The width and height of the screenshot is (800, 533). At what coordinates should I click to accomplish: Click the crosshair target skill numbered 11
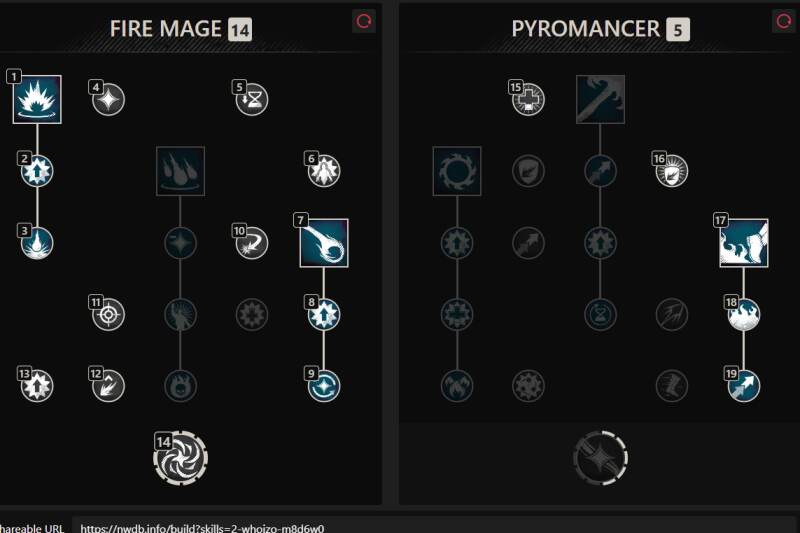coord(109,314)
